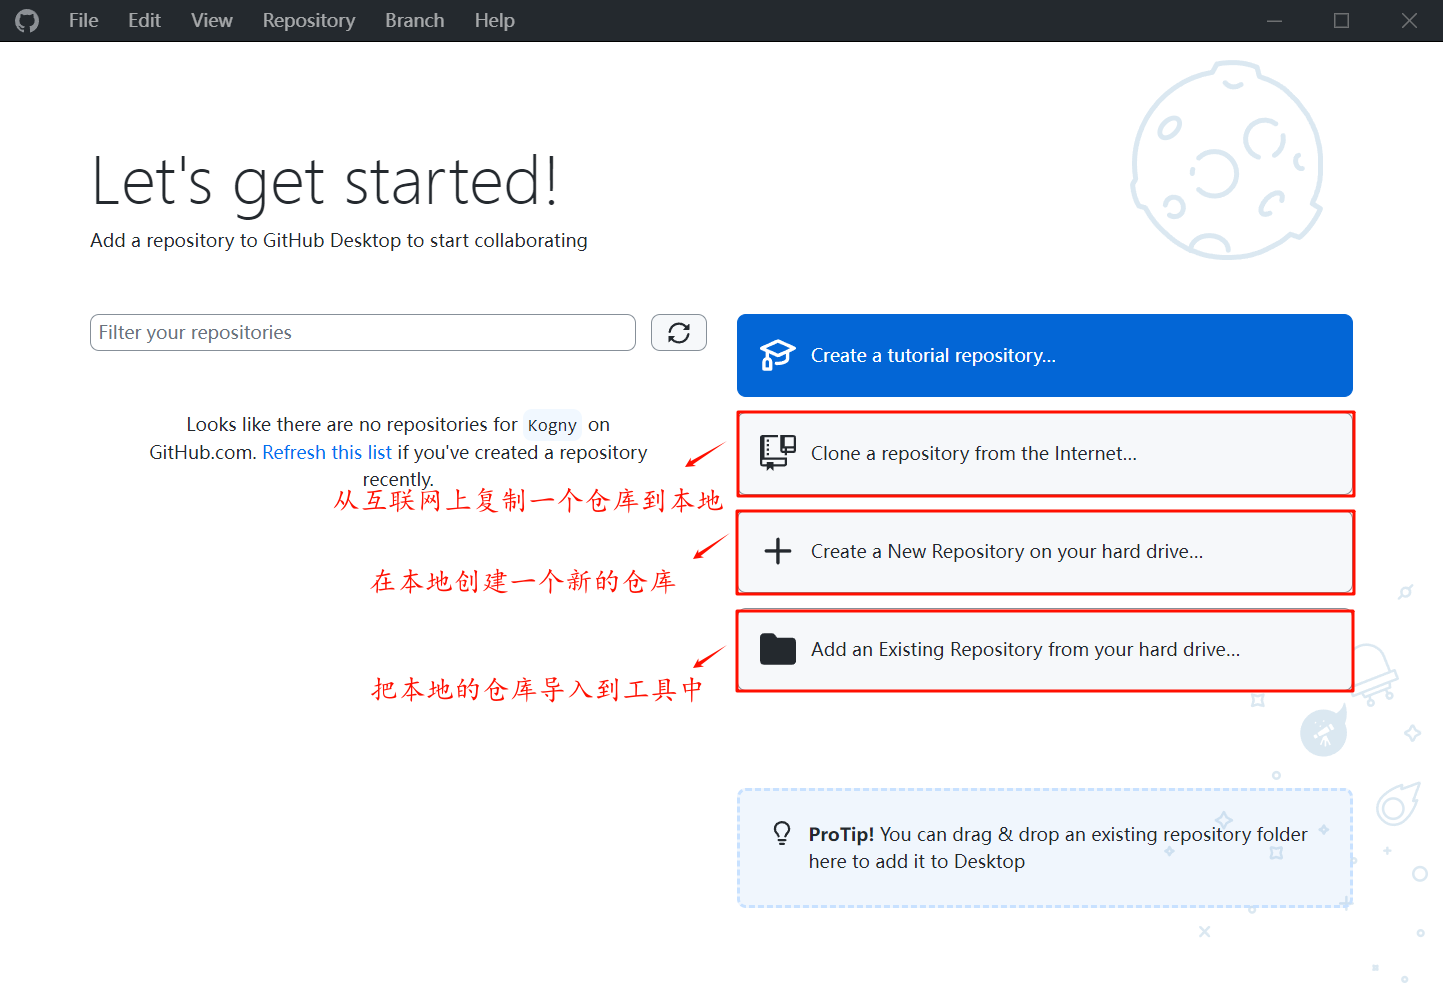1443x997 pixels.
Task: Minimize the GitHub Desktop window
Action: click(x=1274, y=21)
